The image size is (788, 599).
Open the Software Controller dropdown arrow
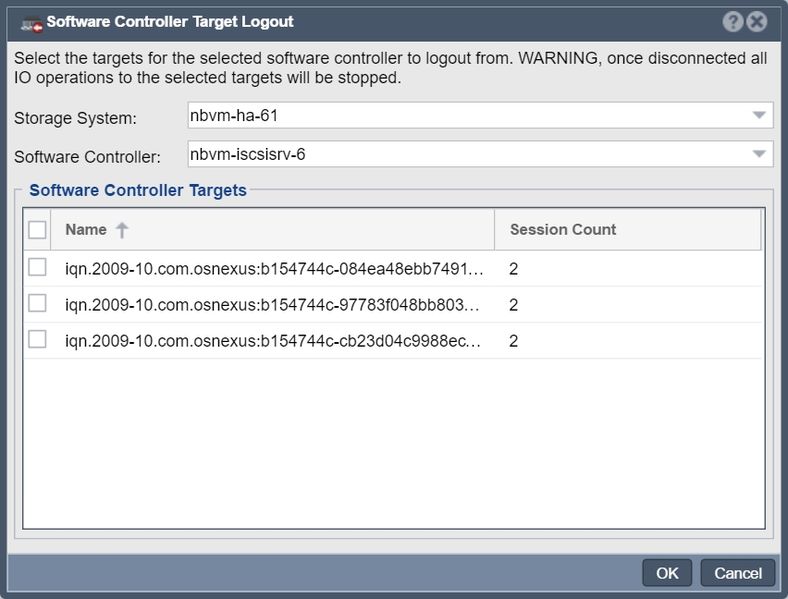[x=759, y=154]
